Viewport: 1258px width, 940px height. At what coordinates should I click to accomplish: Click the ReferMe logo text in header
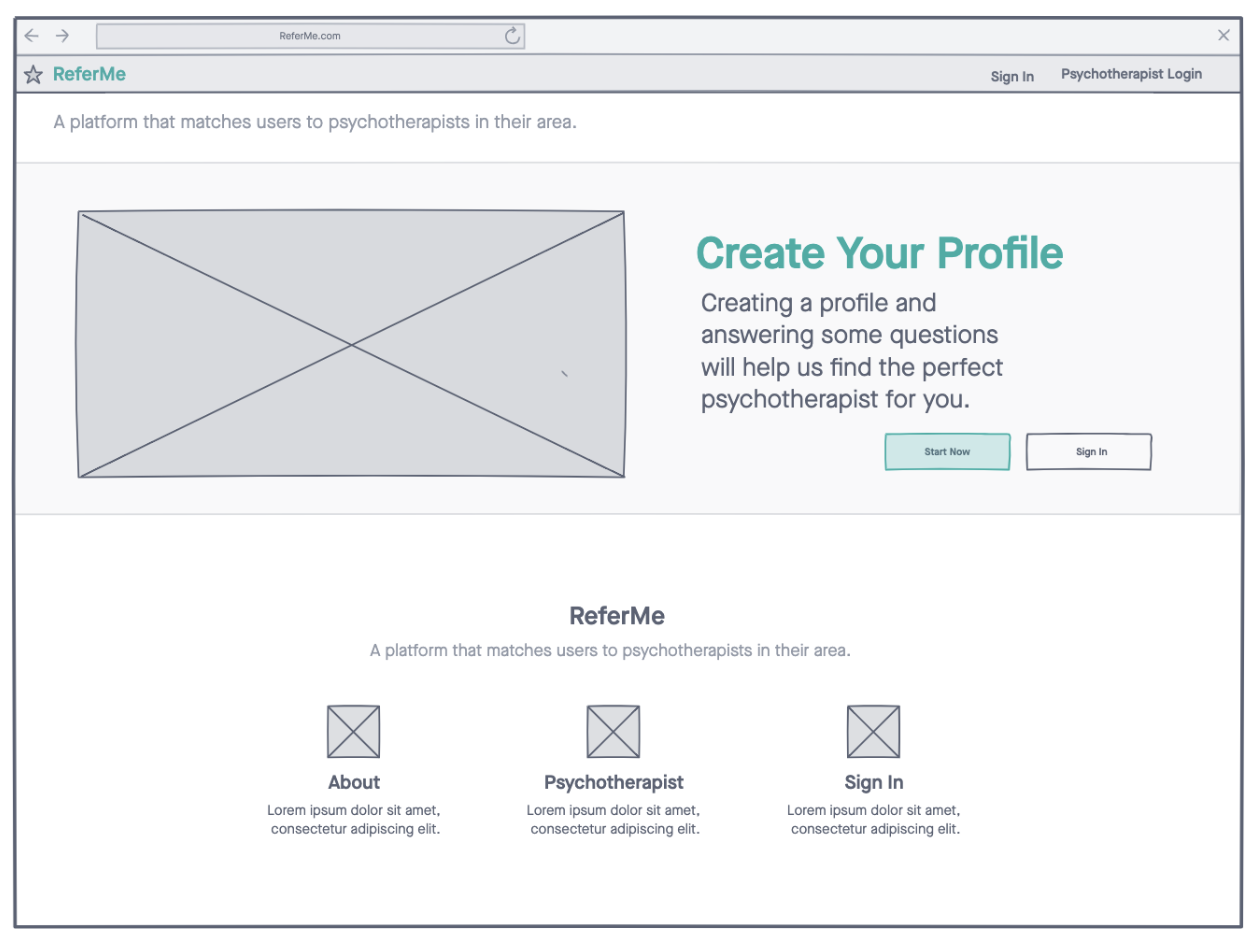89,74
